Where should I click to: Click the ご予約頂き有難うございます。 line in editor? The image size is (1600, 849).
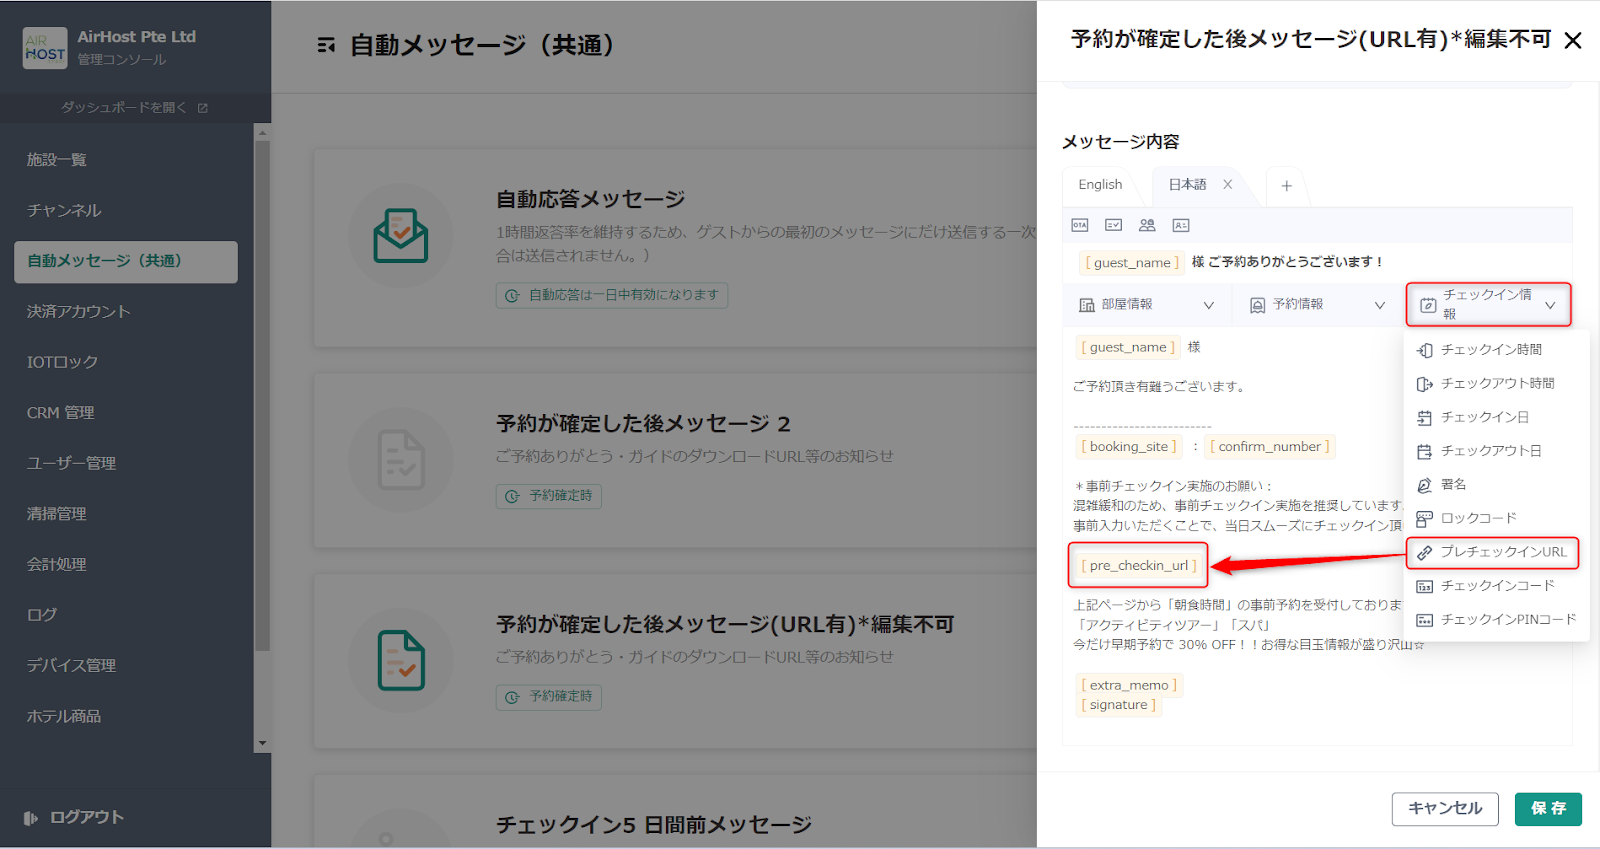click(1161, 387)
